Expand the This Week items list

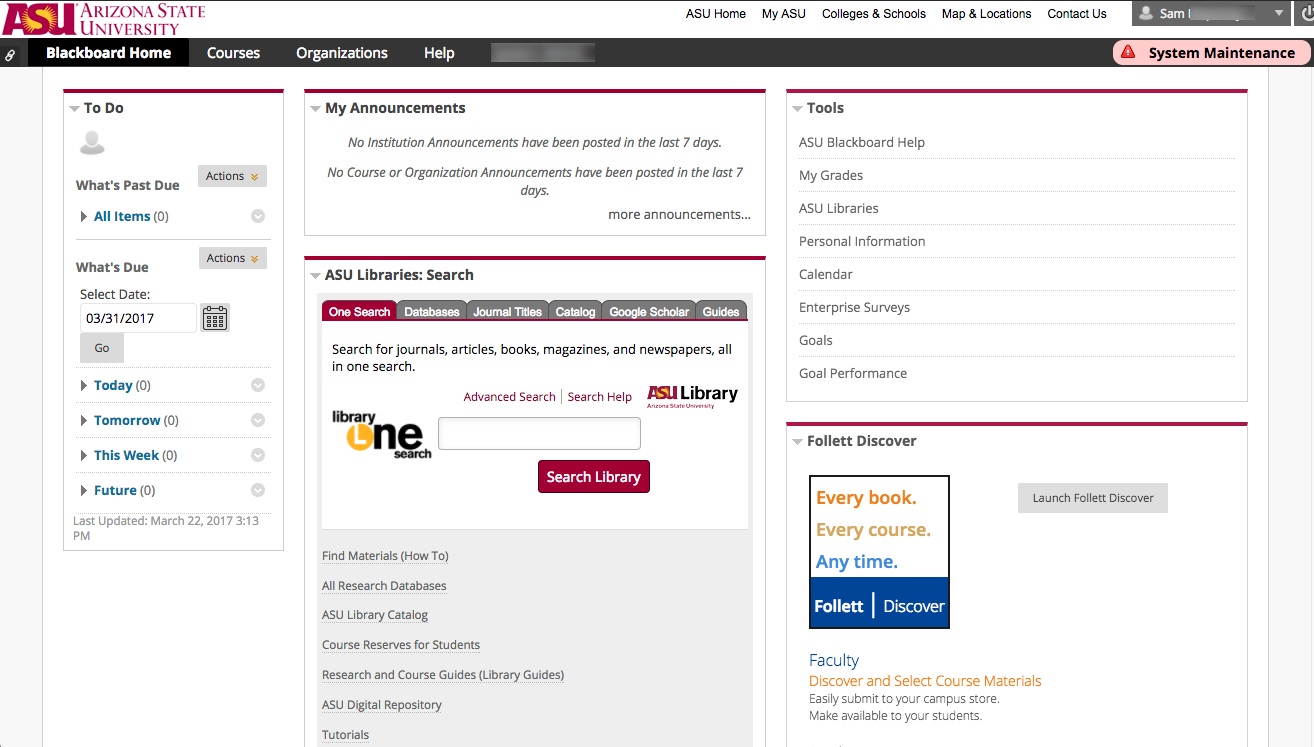pyautogui.click(x=84, y=455)
